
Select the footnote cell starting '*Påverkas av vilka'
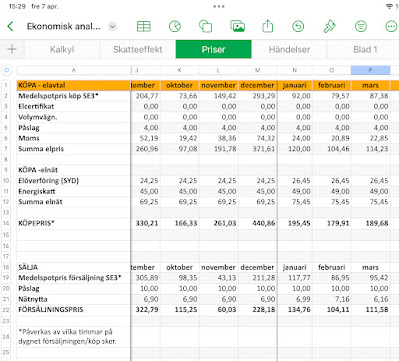coord(74,336)
